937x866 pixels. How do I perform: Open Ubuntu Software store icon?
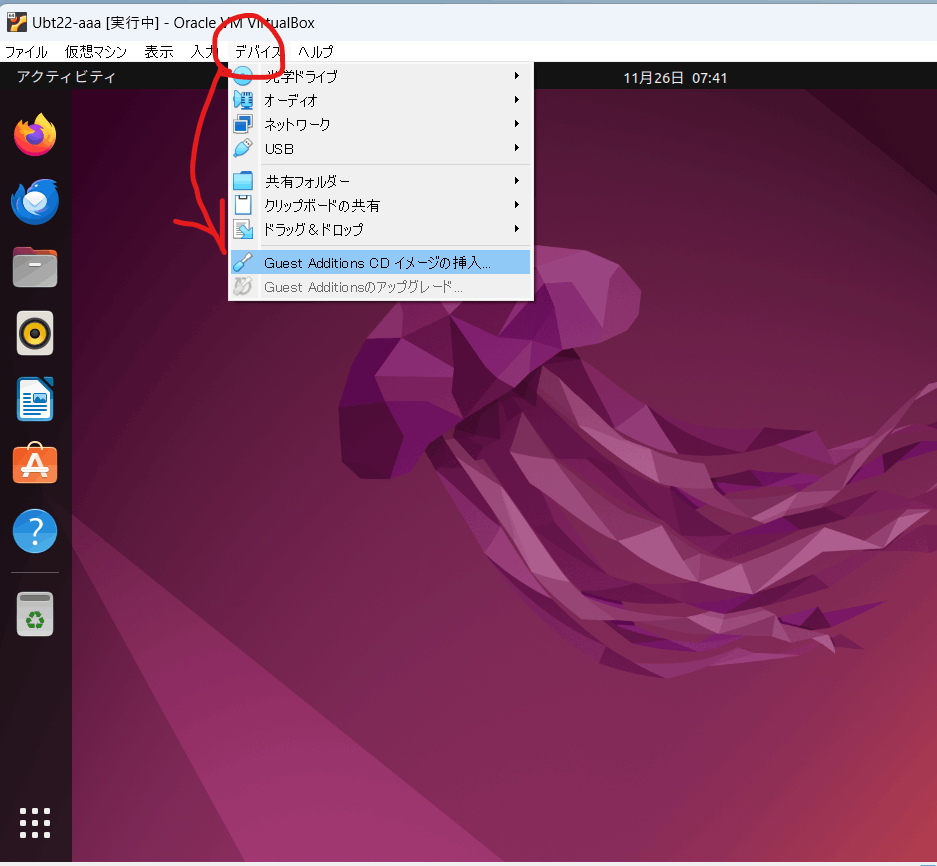[35, 463]
